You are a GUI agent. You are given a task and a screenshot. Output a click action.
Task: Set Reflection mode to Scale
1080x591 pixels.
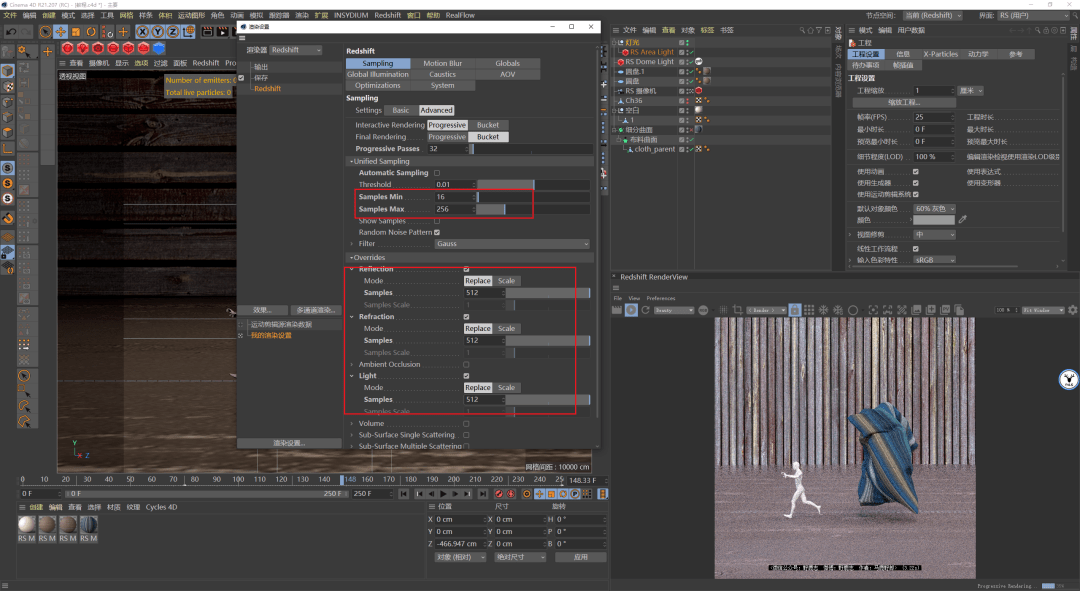pyautogui.click(x=507, y=281)
